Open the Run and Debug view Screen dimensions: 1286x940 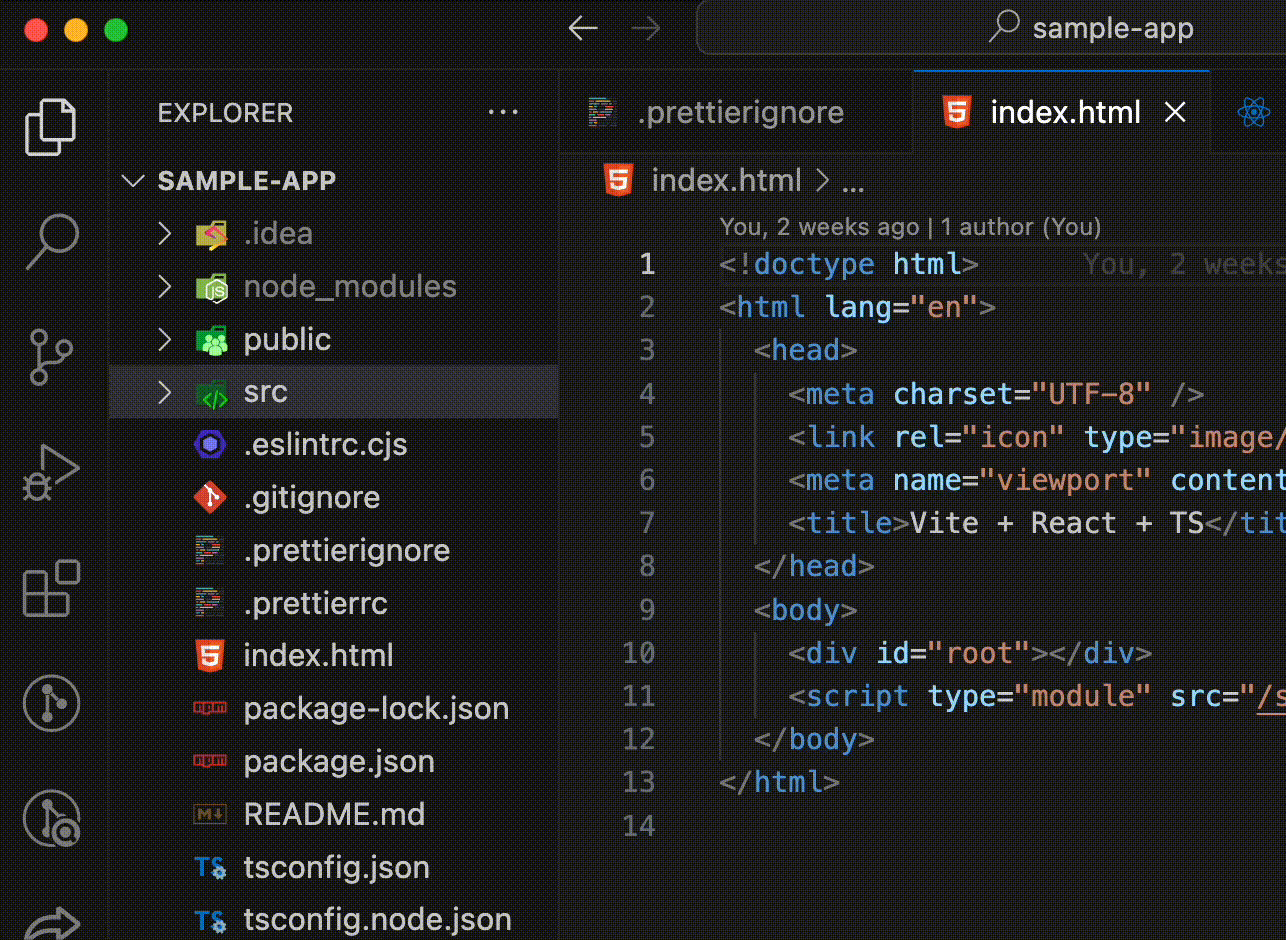[50, 473]
